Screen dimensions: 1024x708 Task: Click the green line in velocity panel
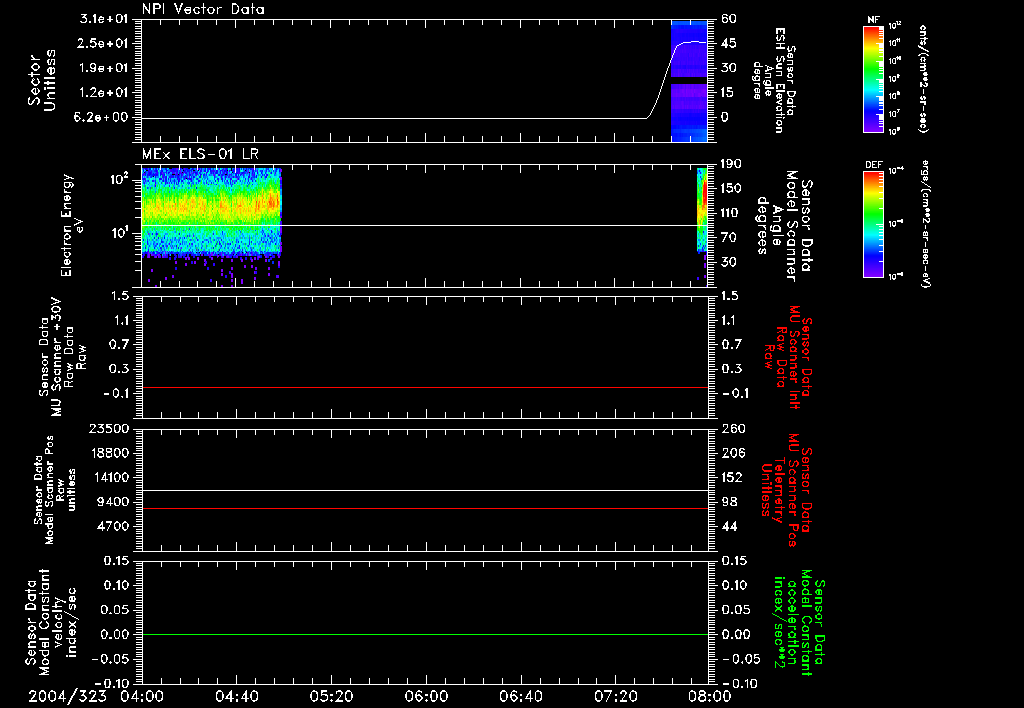(424, 634)
